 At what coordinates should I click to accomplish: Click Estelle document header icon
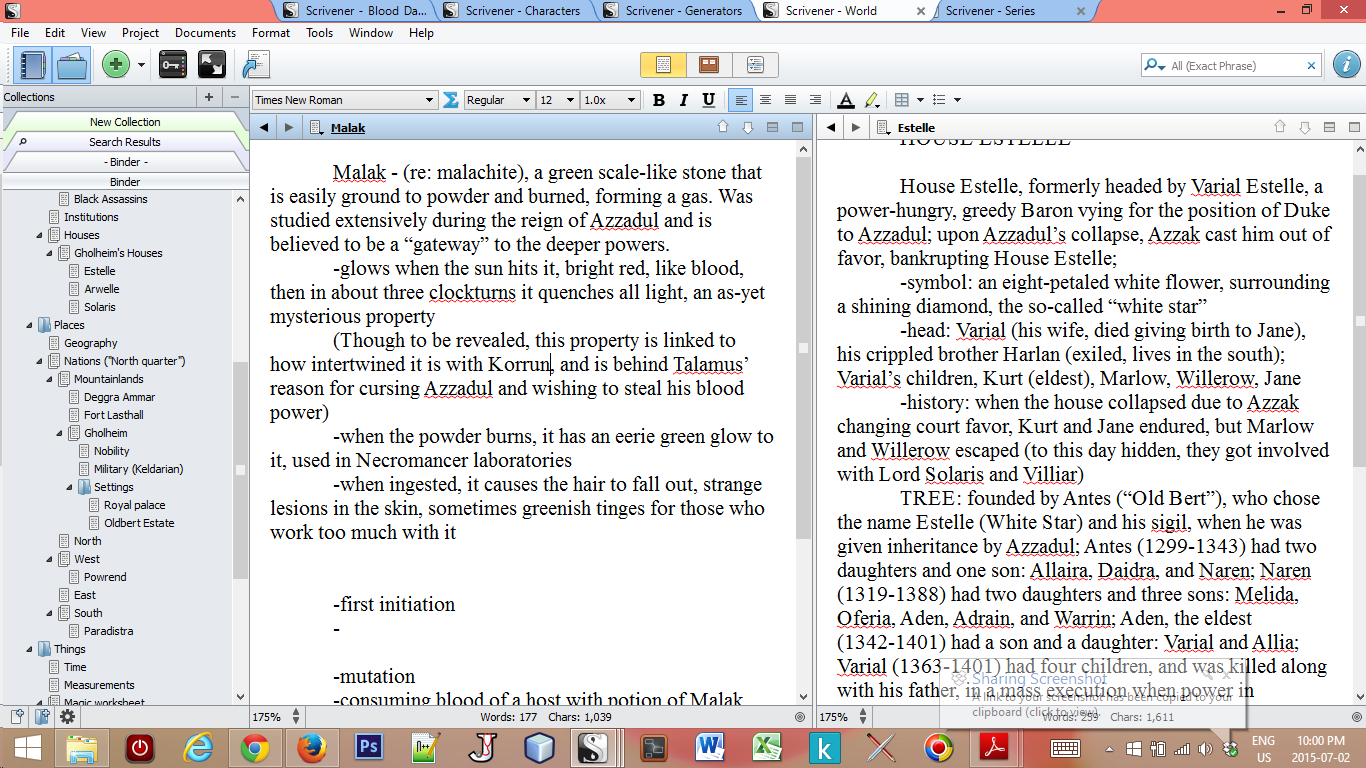(x=883, y=128)
